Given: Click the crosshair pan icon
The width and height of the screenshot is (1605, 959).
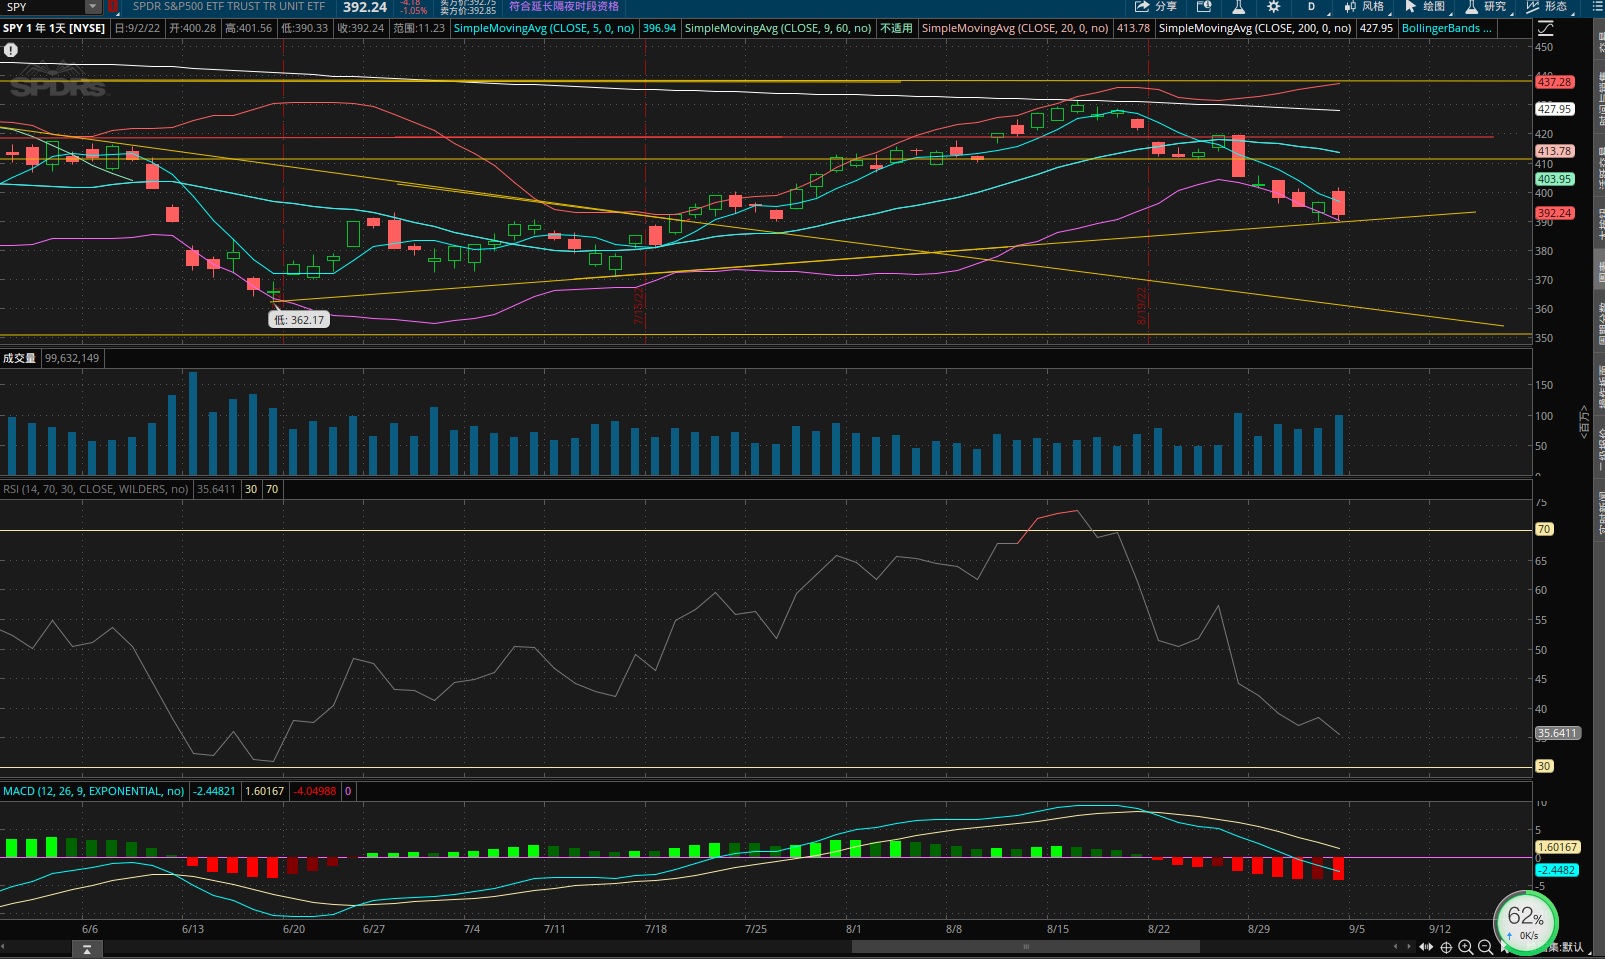Looking at the screenshot, I should click(x=1446, y=947).
